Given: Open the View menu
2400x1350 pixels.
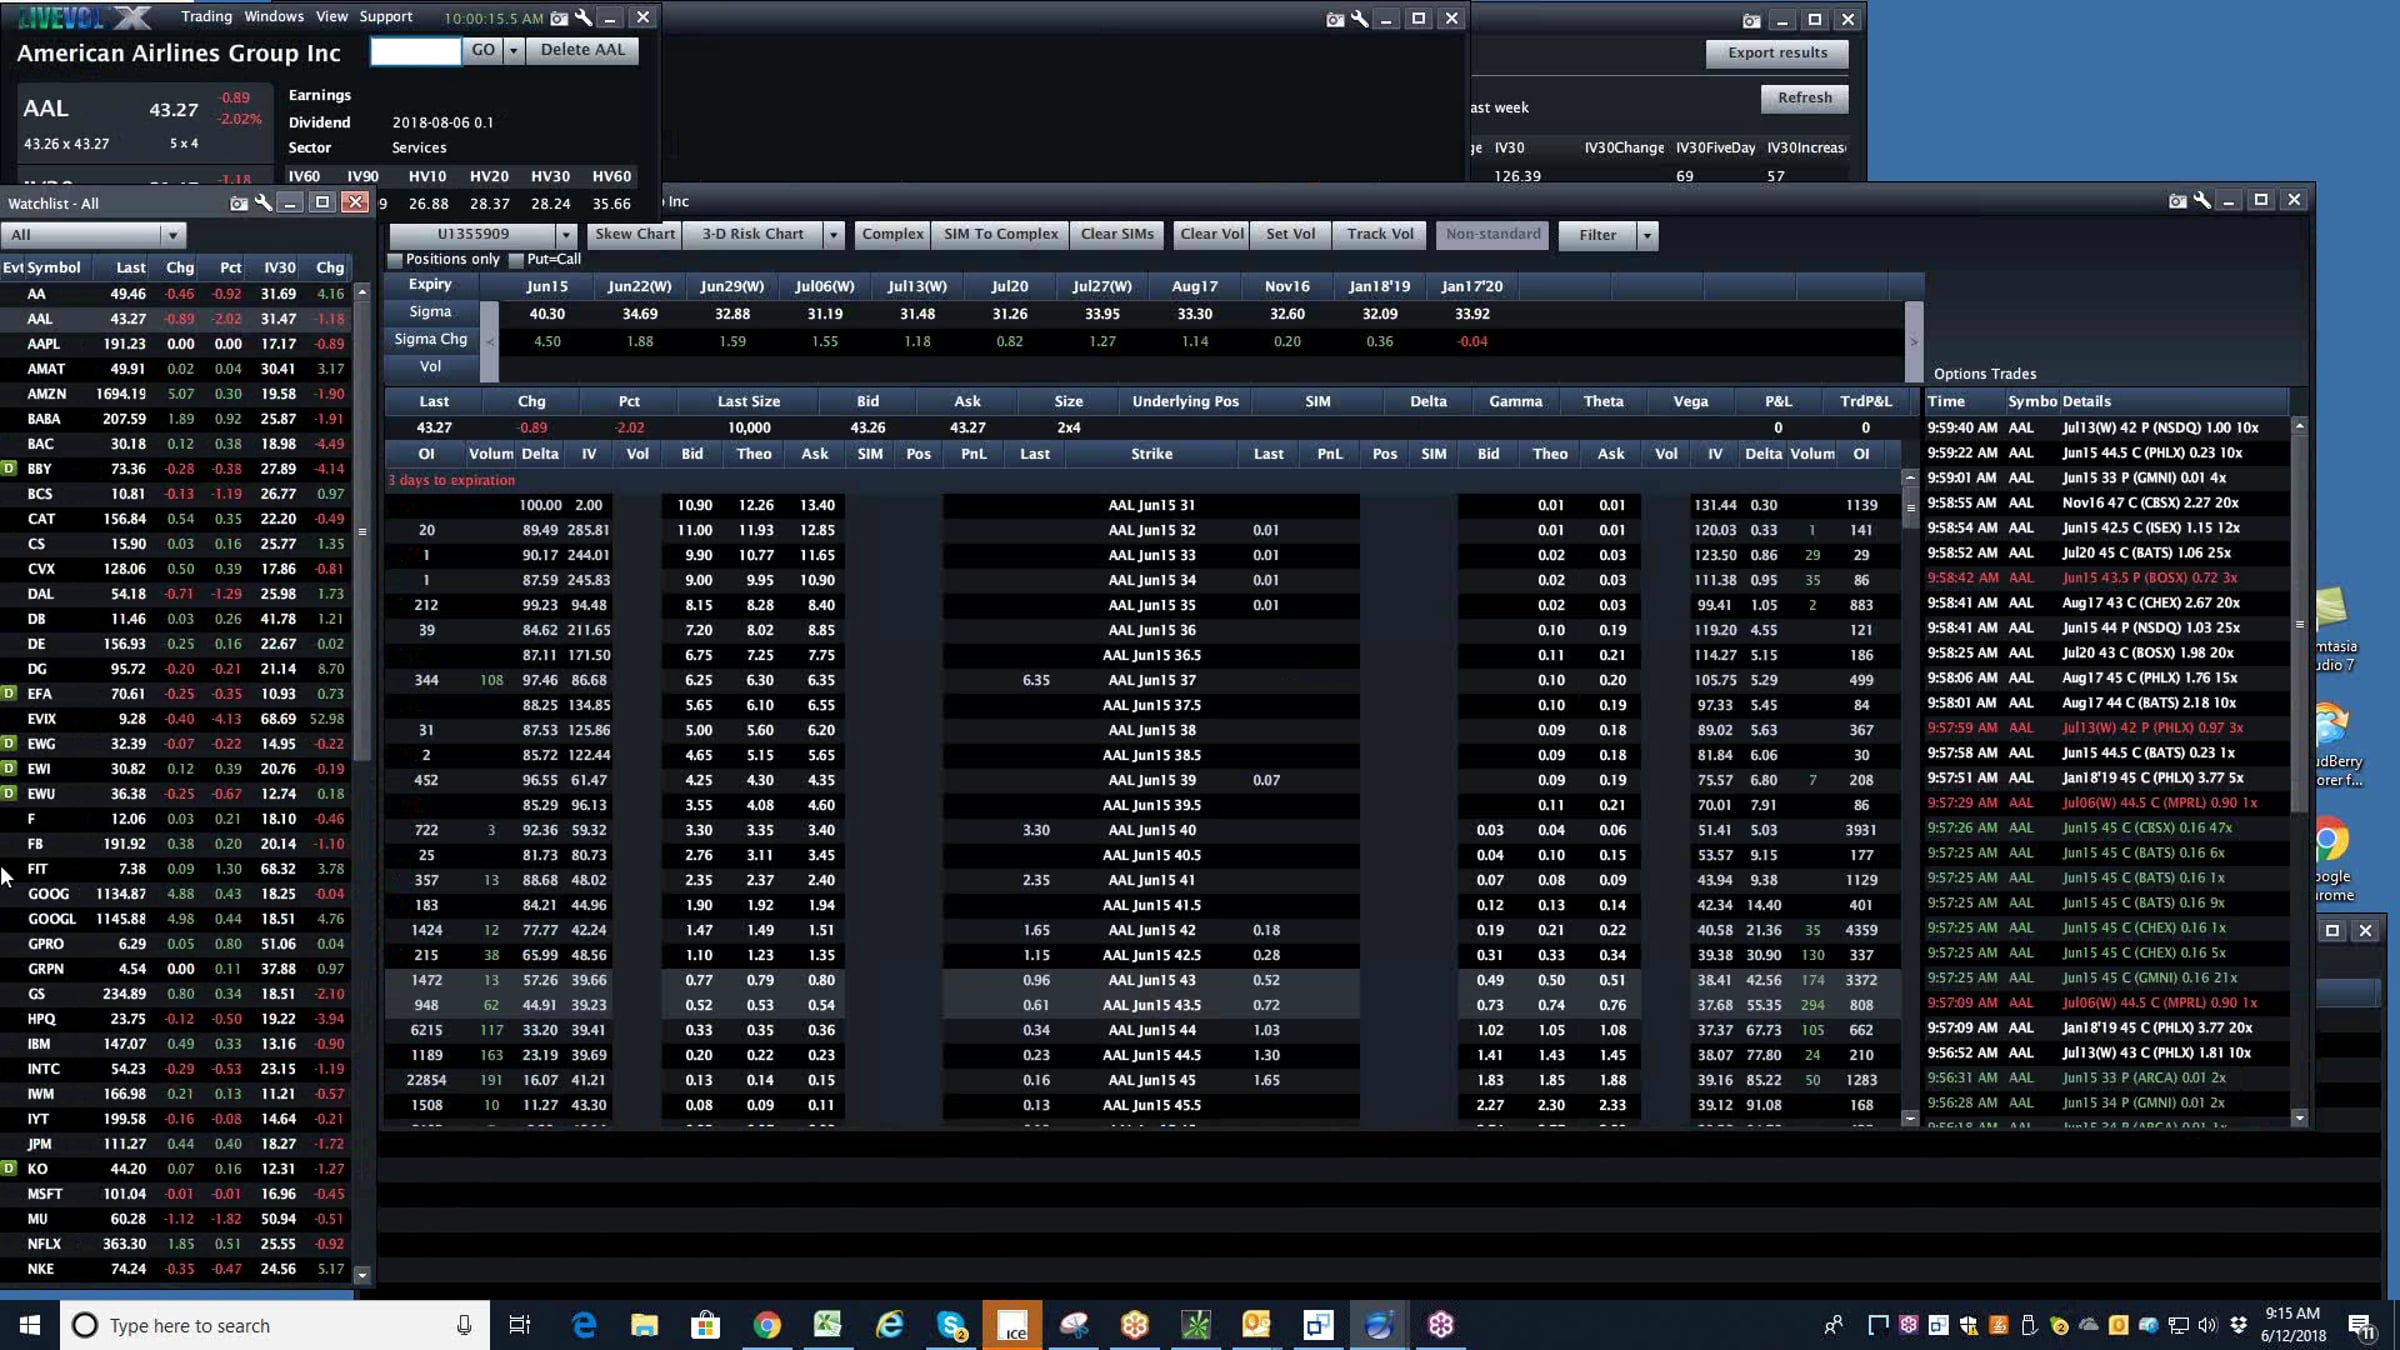Looking at the screenshot, I should pos(332,17).
